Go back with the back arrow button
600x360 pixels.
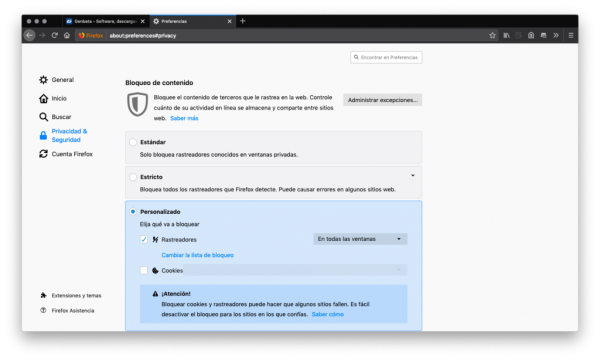pos(29,36)
